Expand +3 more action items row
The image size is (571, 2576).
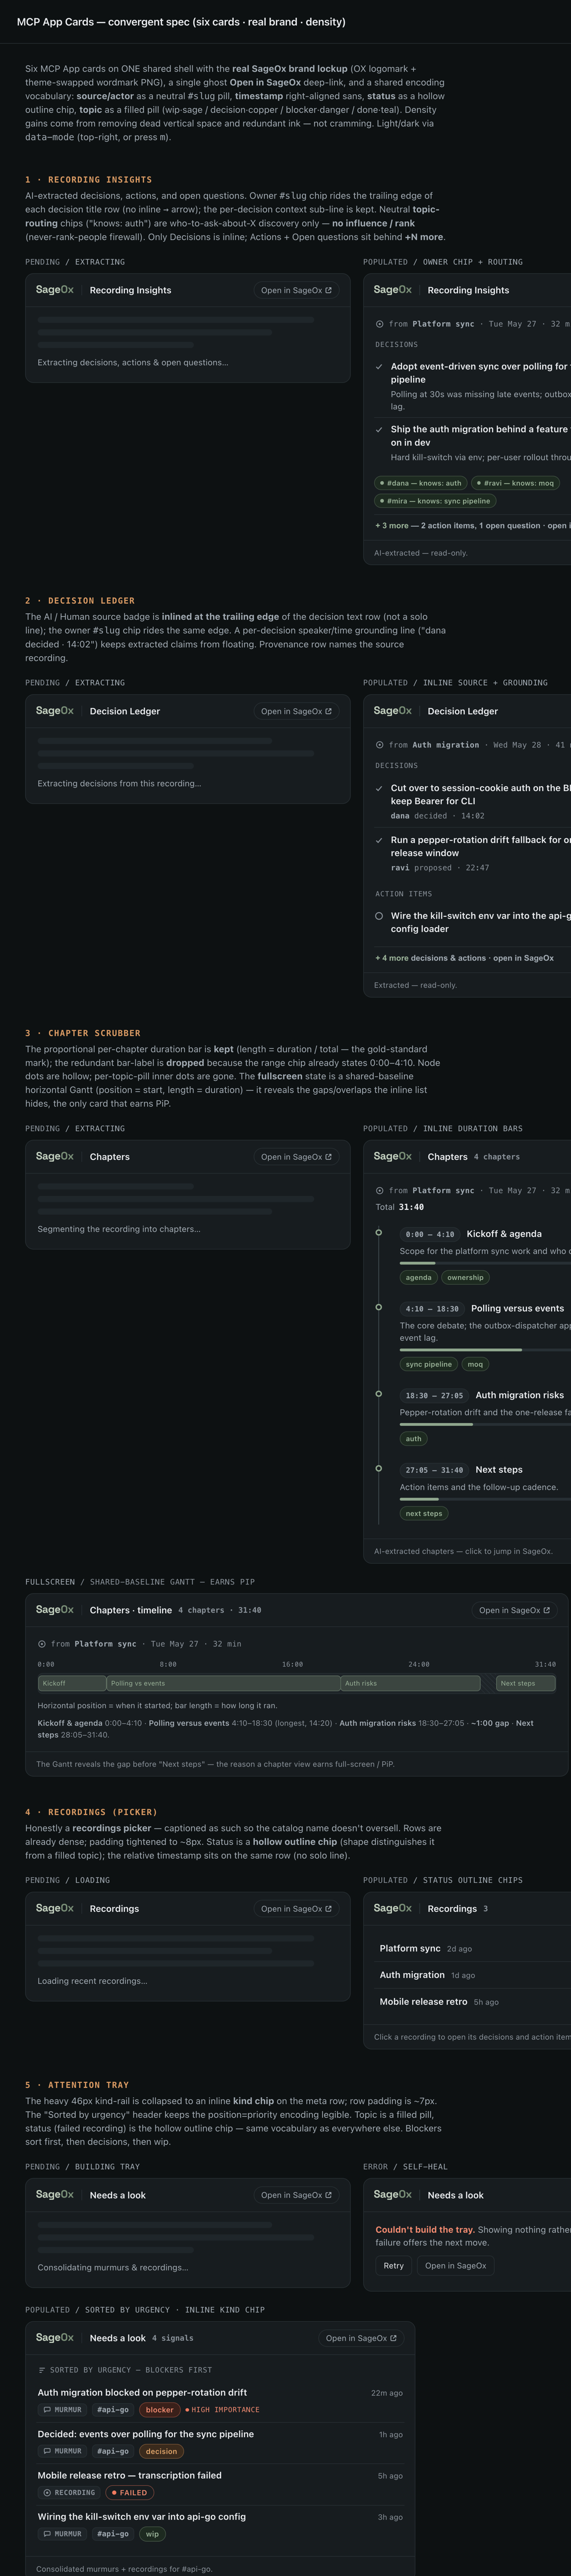click(472, 525)
